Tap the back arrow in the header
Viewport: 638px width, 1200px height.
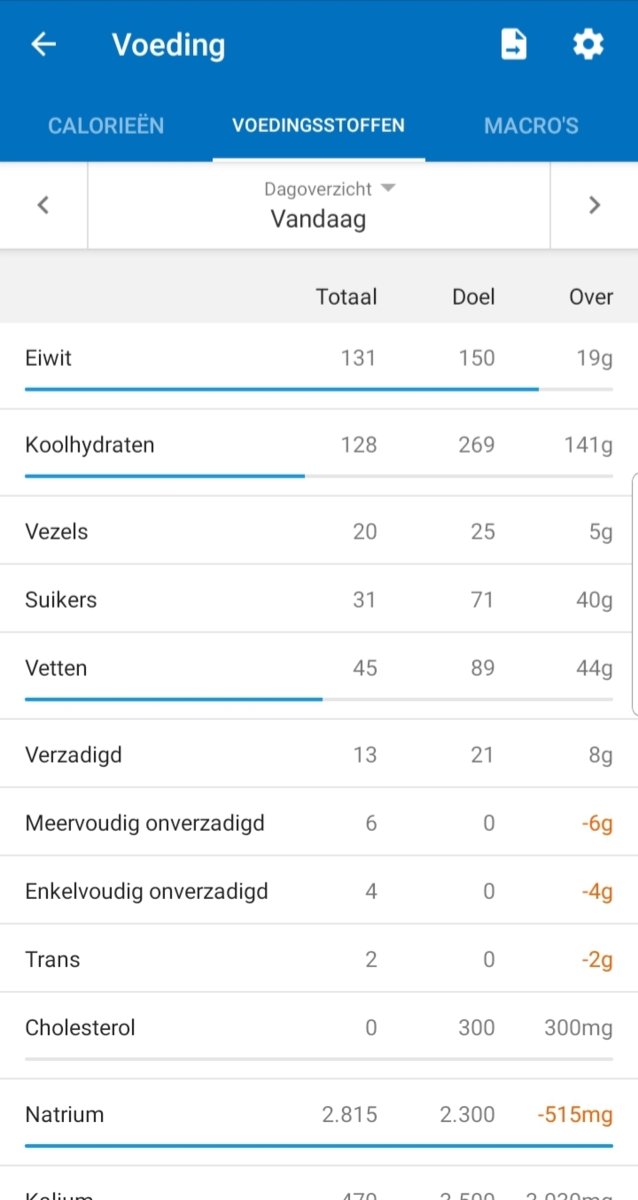42,44
